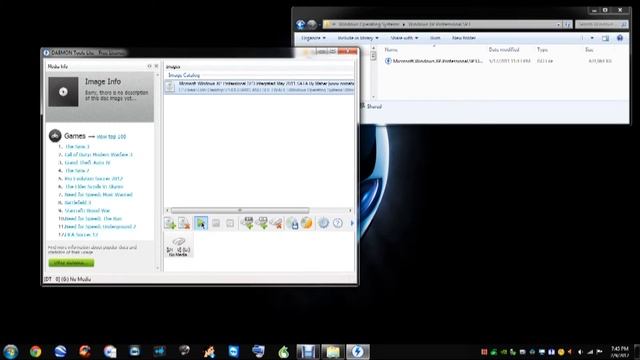
Task: Open the view top 100 link
Action: (x=111, y=137)
